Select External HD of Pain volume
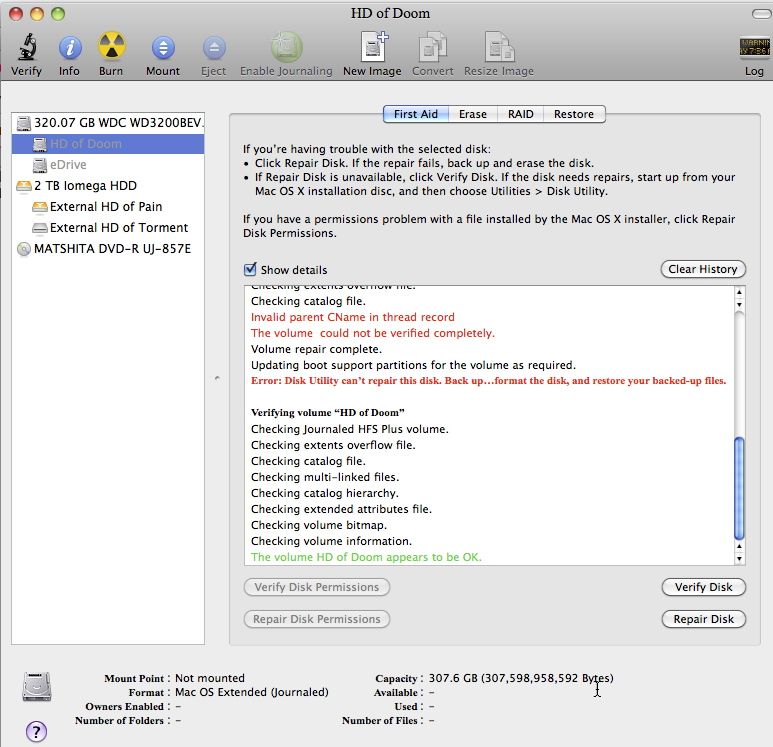Screen dimensions: 773x747 coord(108,207)
